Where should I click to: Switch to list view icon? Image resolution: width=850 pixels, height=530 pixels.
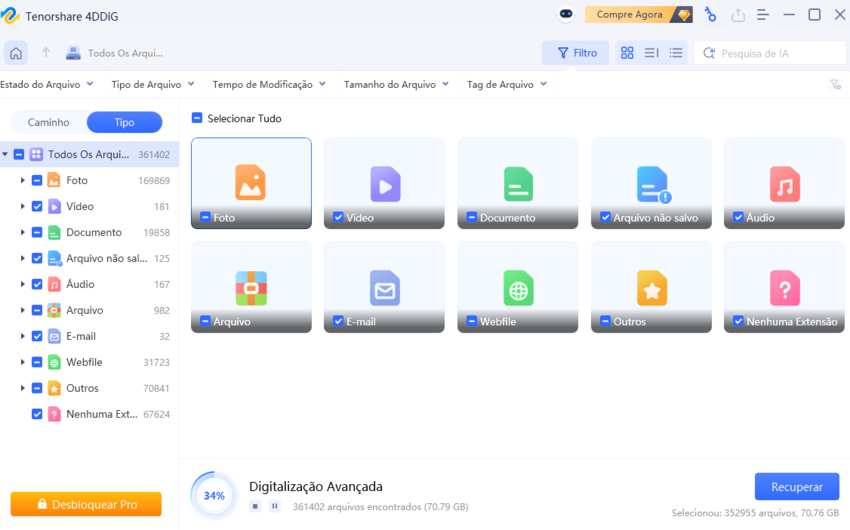676,53
